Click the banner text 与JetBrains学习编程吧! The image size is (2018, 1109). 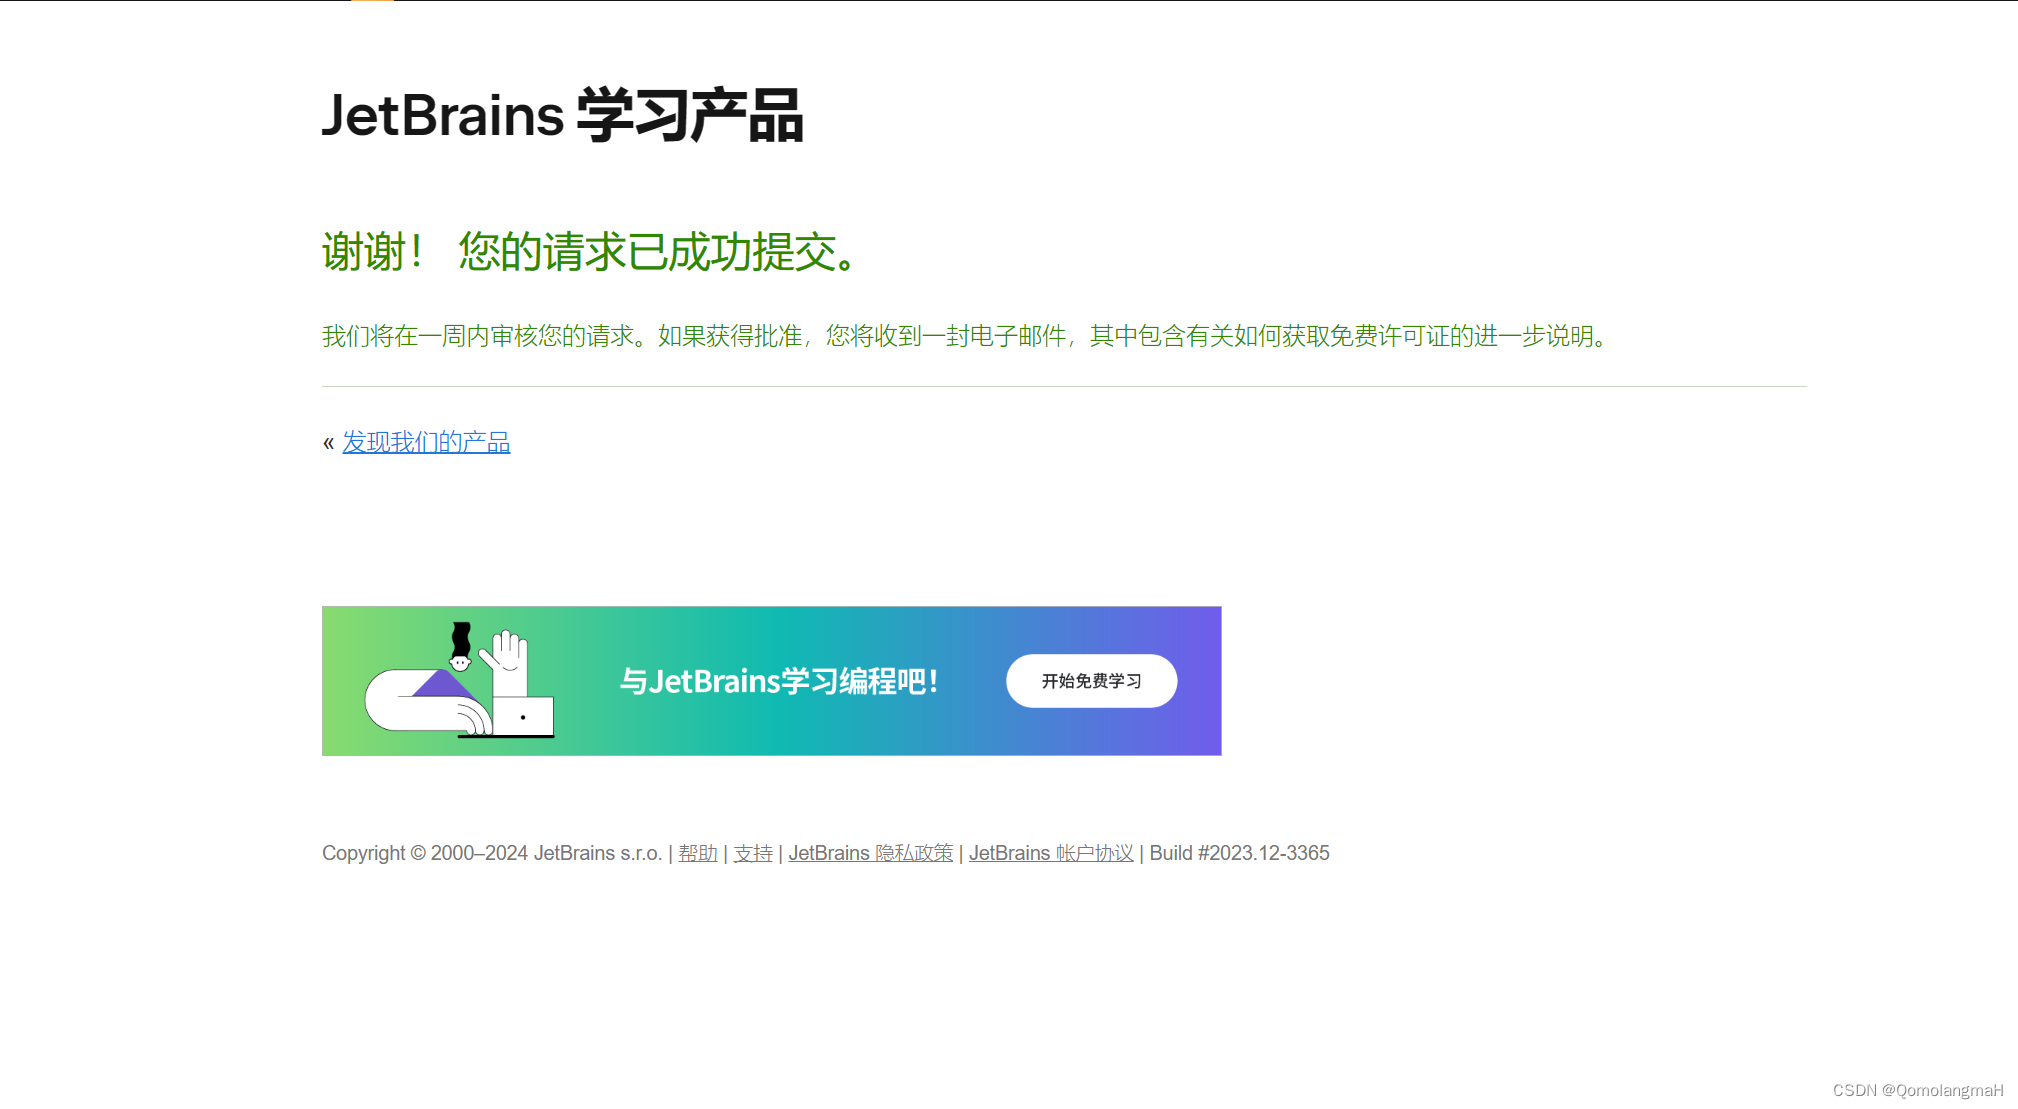778,681
